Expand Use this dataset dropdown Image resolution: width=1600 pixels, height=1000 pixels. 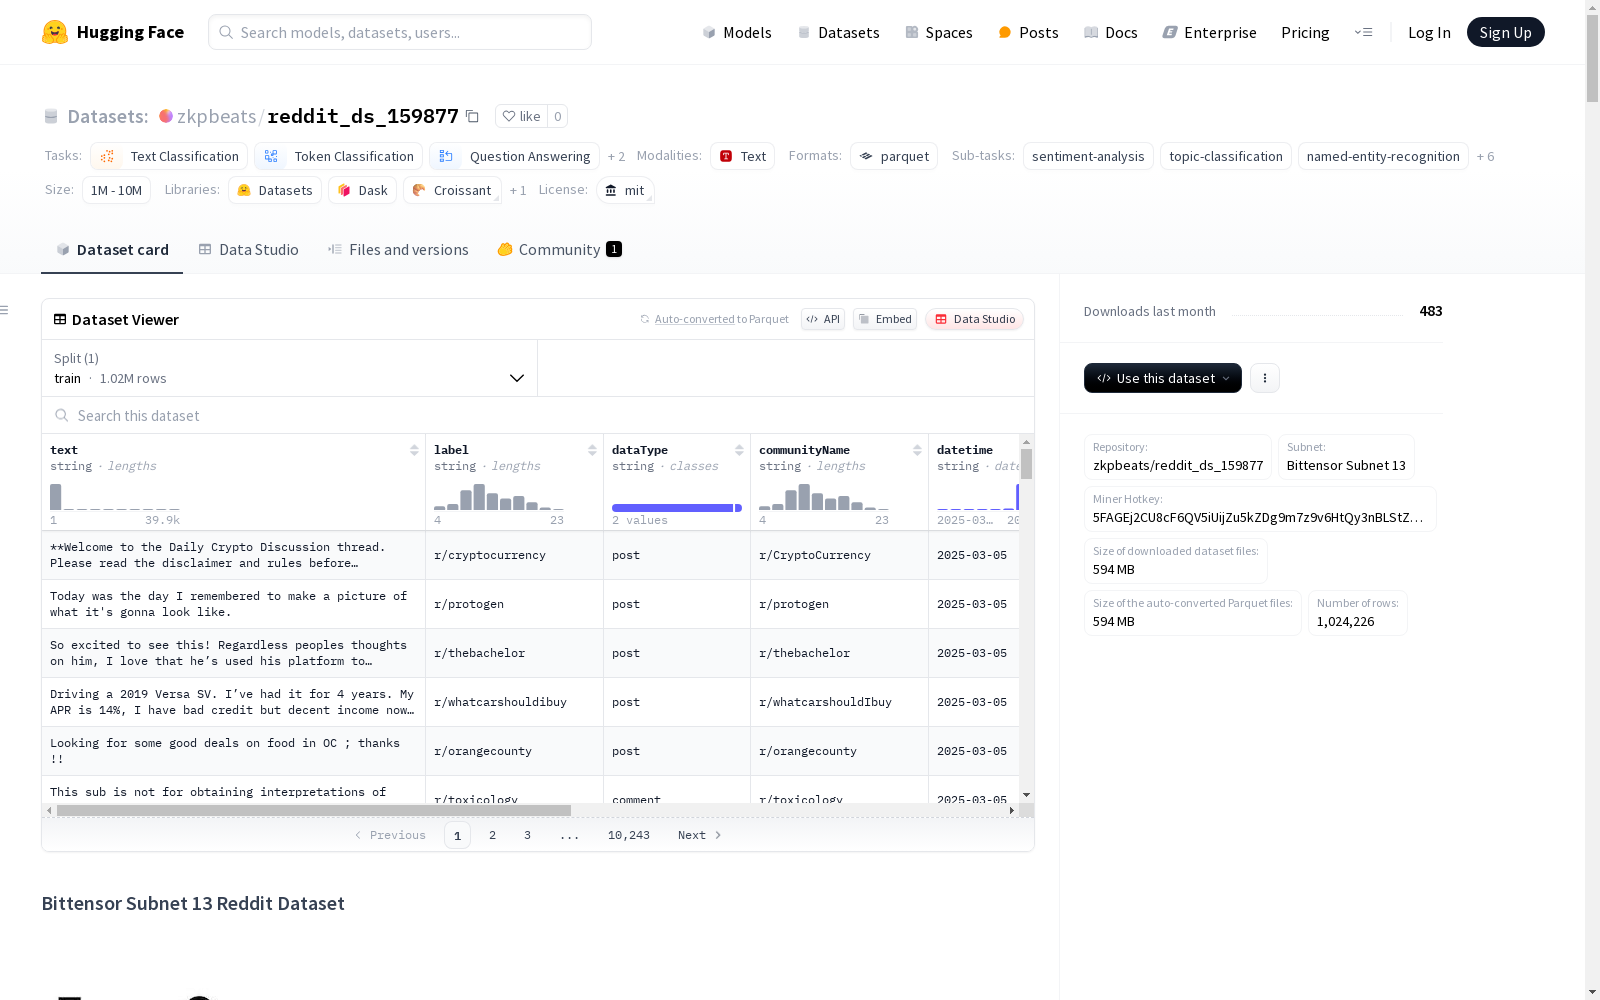1163,378
